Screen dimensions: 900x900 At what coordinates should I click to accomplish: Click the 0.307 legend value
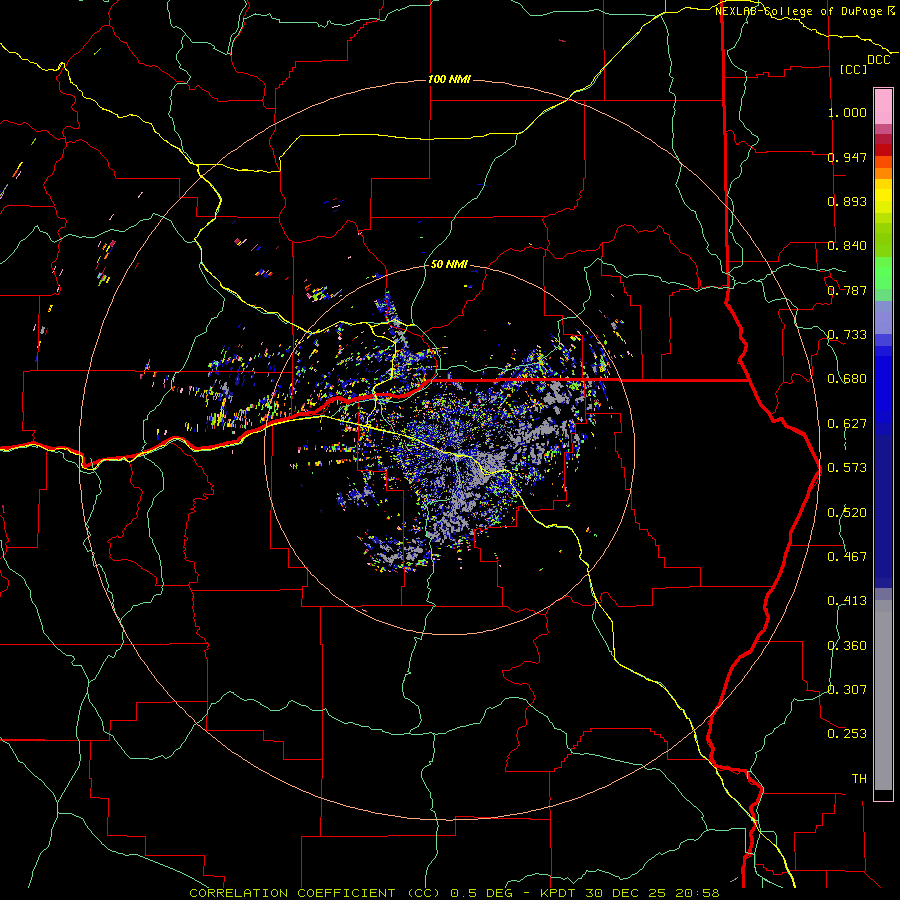847,690
